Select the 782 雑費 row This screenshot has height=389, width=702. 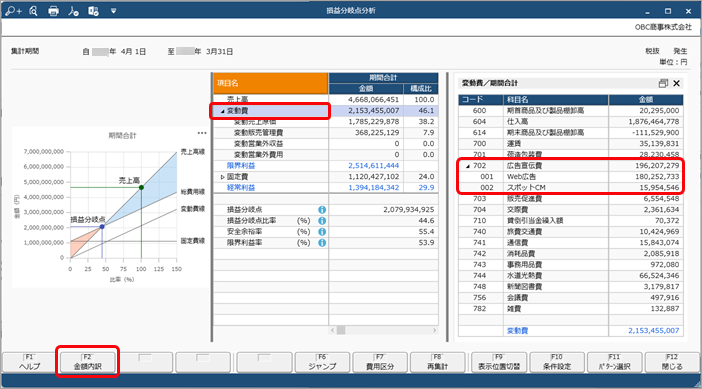(x=571, y=308)
